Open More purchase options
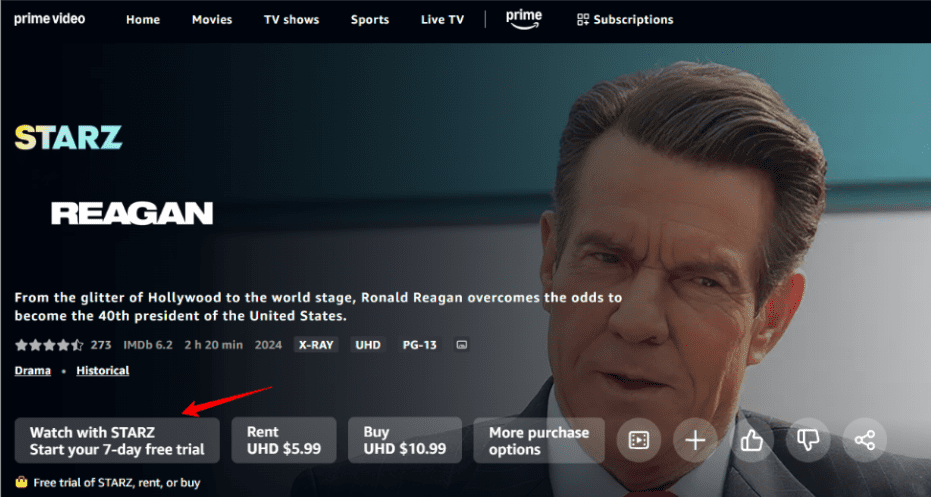The height and width of the screenshot is (497, 931). tap(539, 441)
